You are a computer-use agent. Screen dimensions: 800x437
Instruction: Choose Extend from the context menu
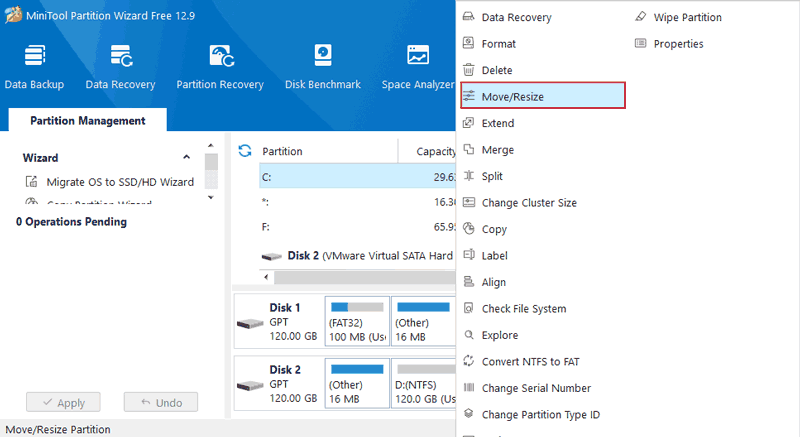[497, 123]
